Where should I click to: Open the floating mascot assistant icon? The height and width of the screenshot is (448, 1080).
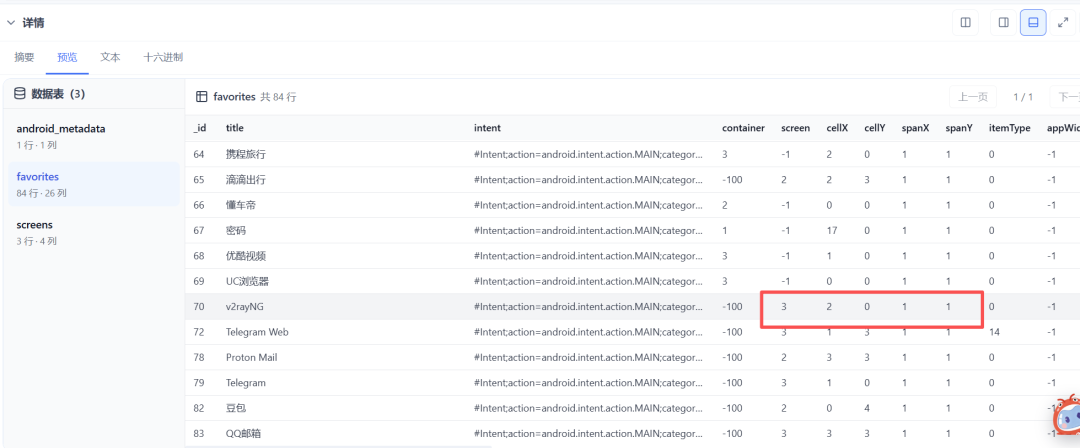click(1064, 416)
